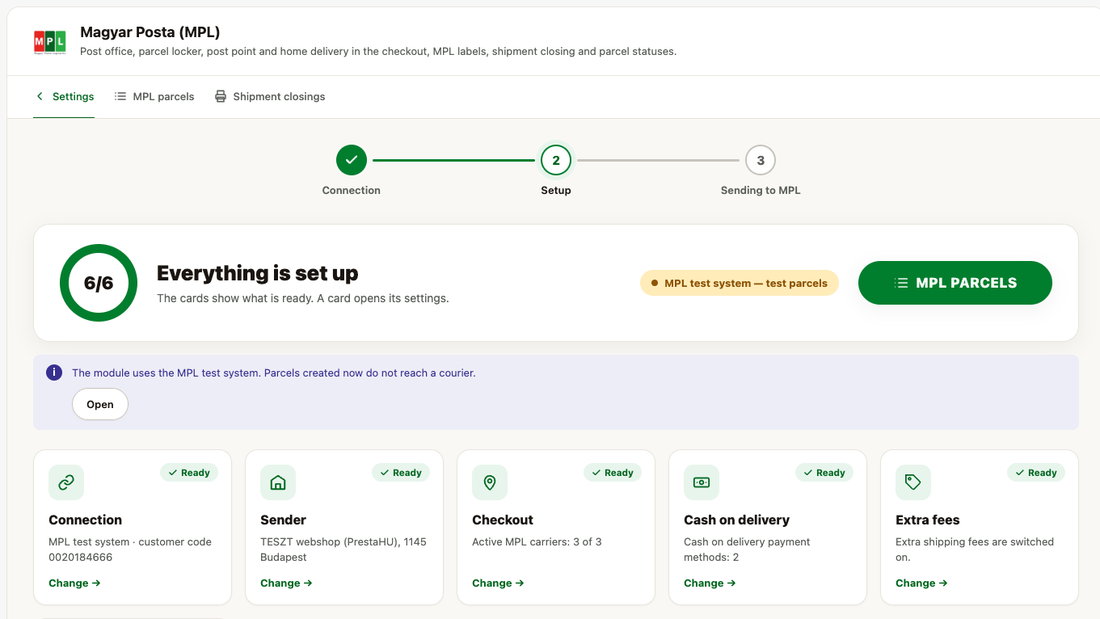Click Change link on Sender card

pyautogui.click(x=286, y=583)
